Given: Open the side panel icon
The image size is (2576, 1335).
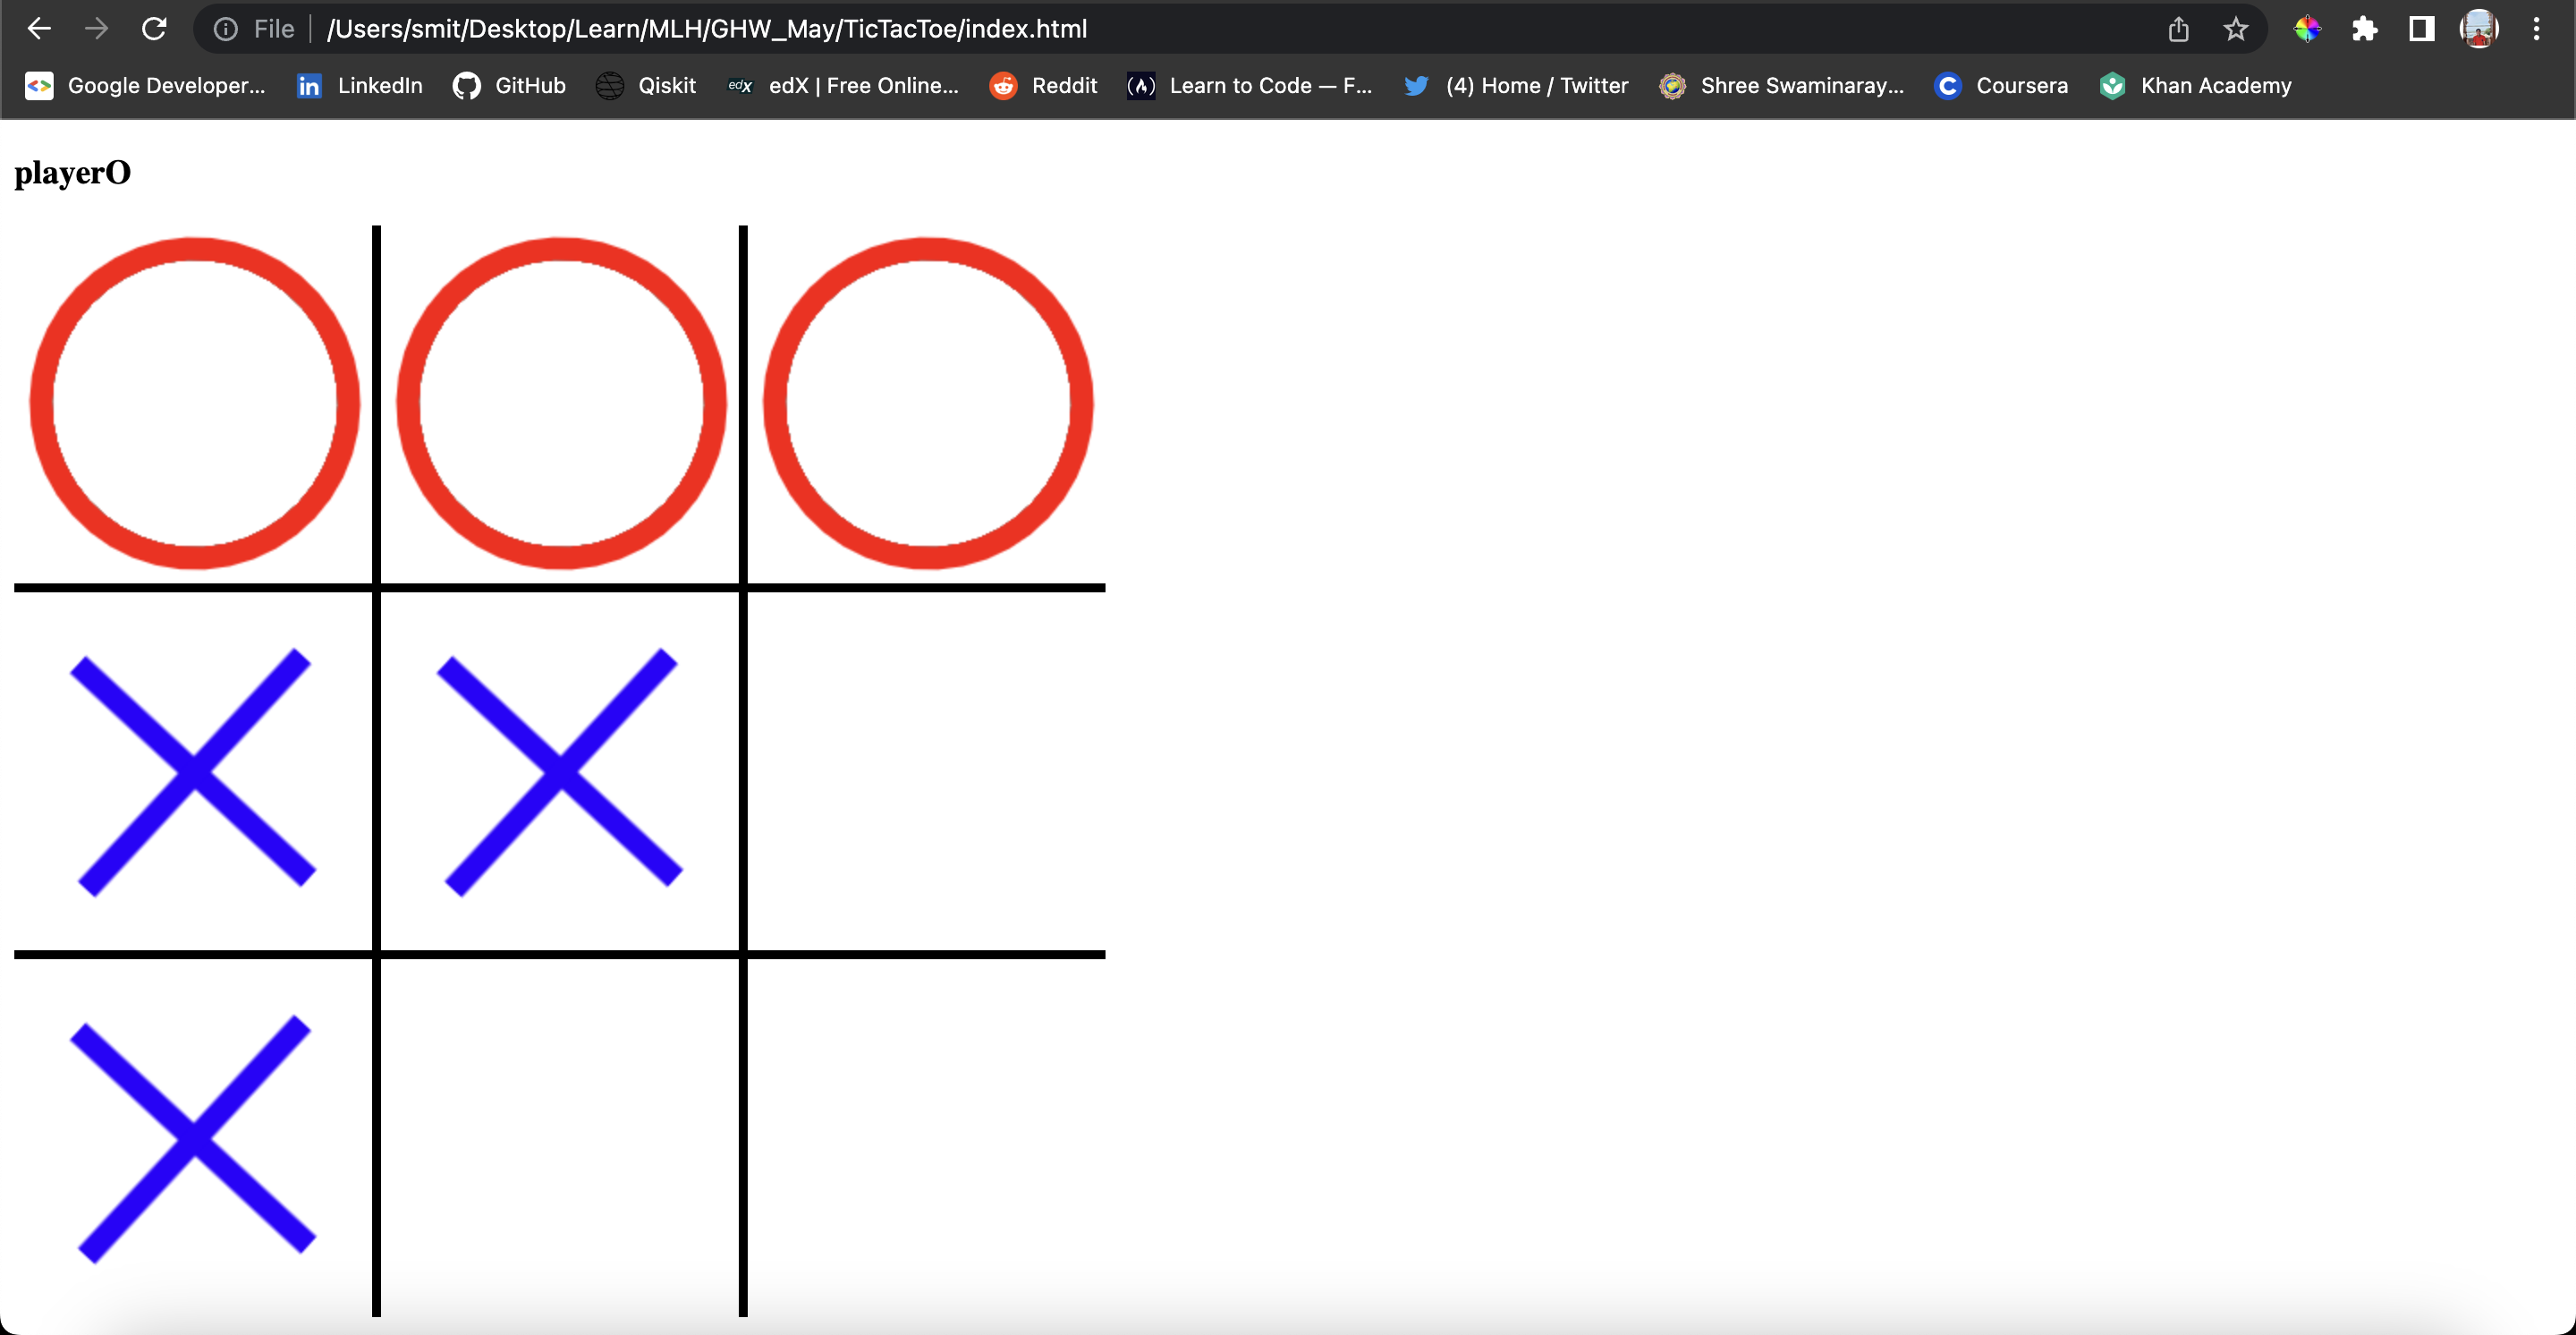Looking at the screenshot, I should (2420, 28).
